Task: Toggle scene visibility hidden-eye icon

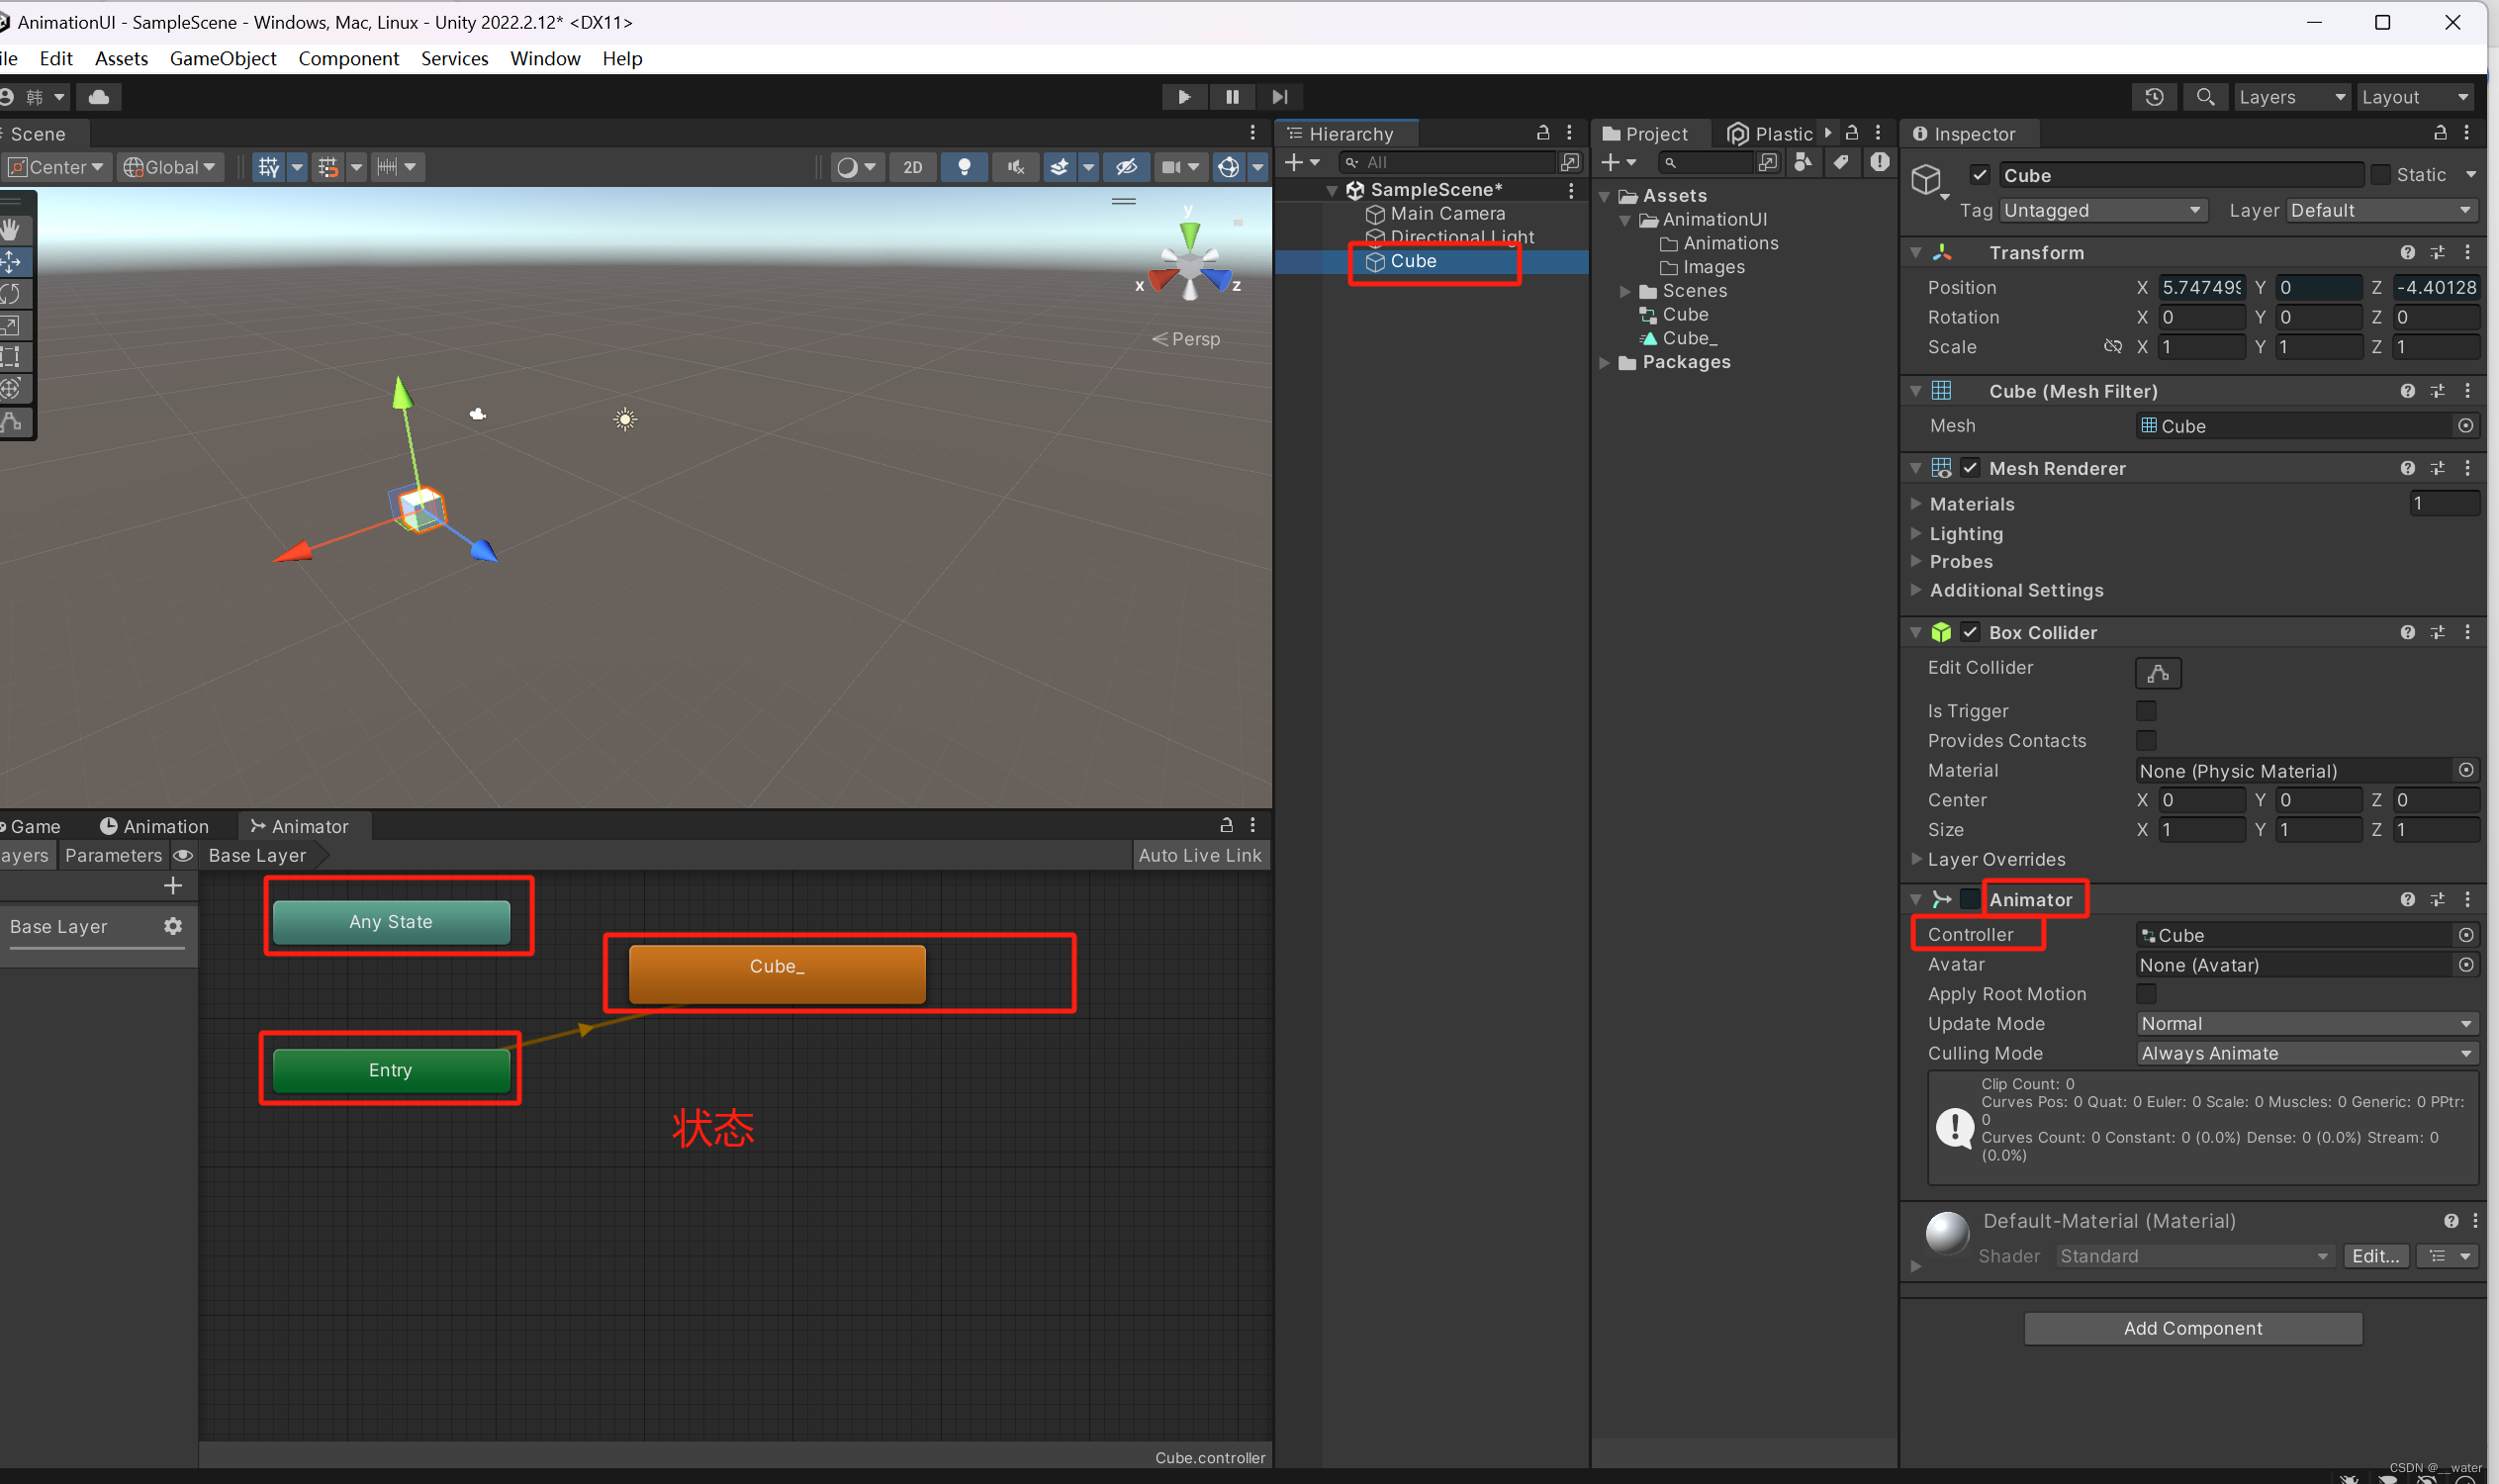Action: pyautogui.click(x=1126, y=167)
